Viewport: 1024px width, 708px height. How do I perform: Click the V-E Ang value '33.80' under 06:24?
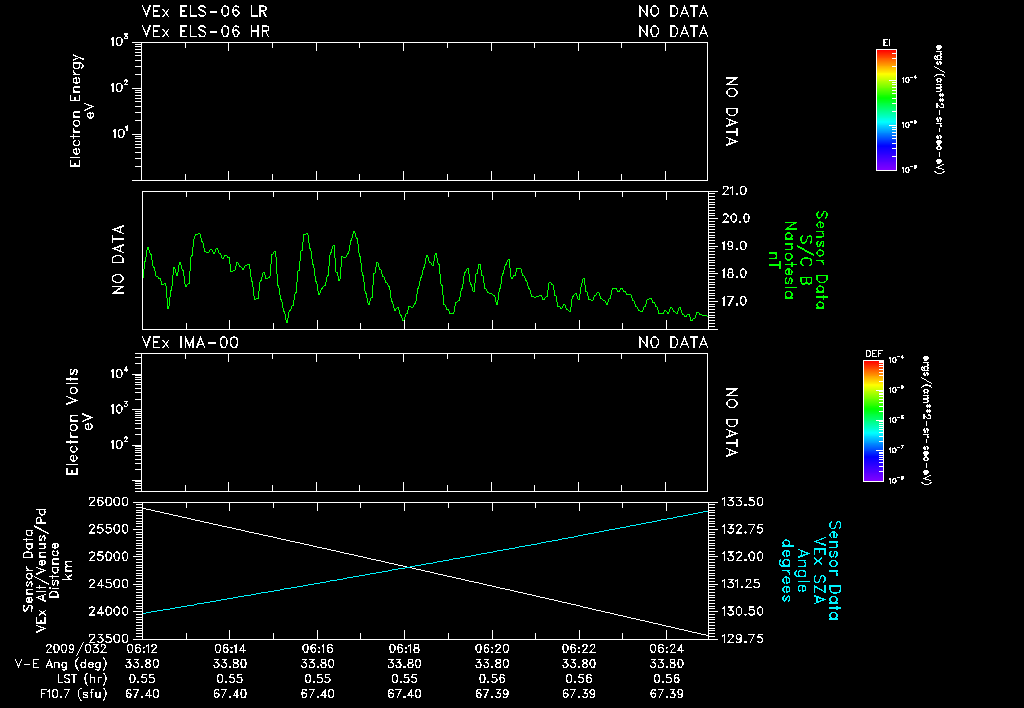coord(666,664)
